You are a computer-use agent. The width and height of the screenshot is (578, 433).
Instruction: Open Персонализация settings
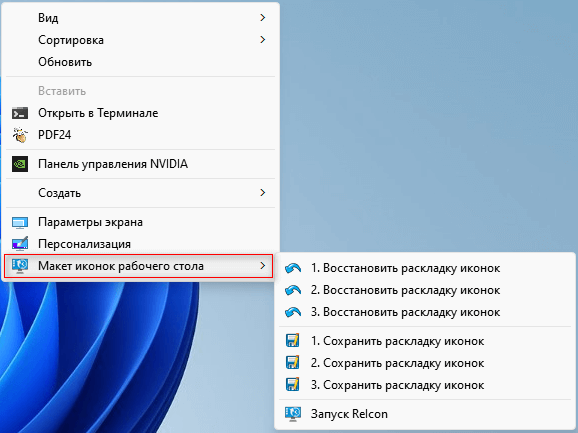coord(140,244)
